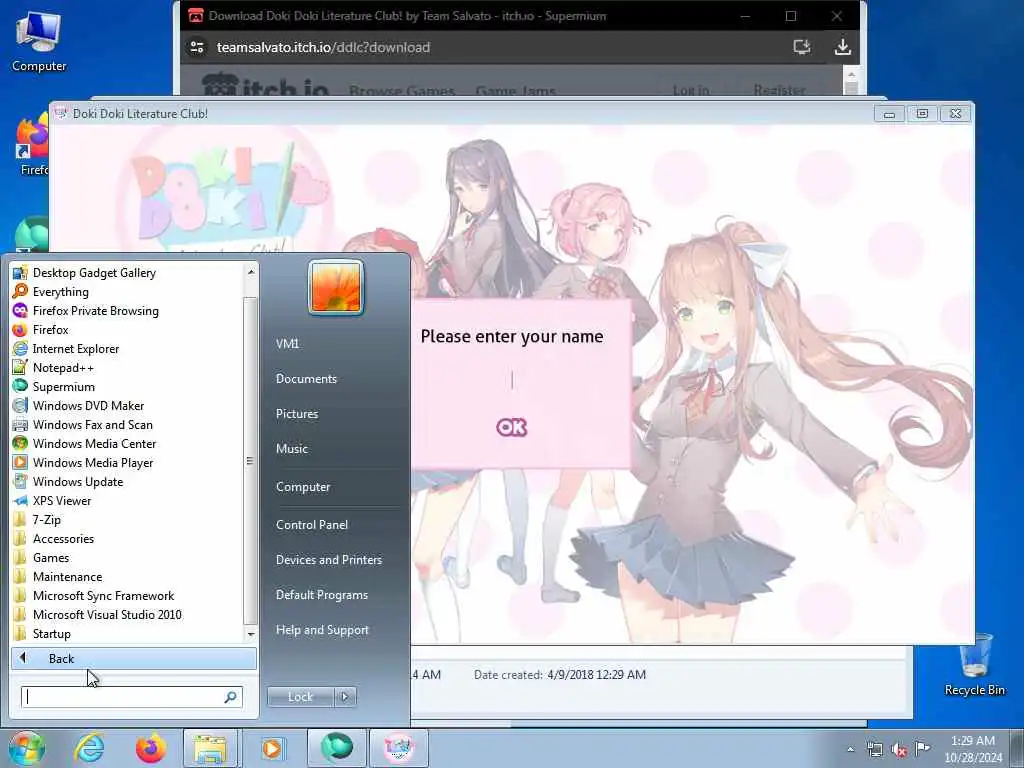Open downloads icon in Supermium toolbar
Screen dimensions: 1024x768
[x=842, y=47]
